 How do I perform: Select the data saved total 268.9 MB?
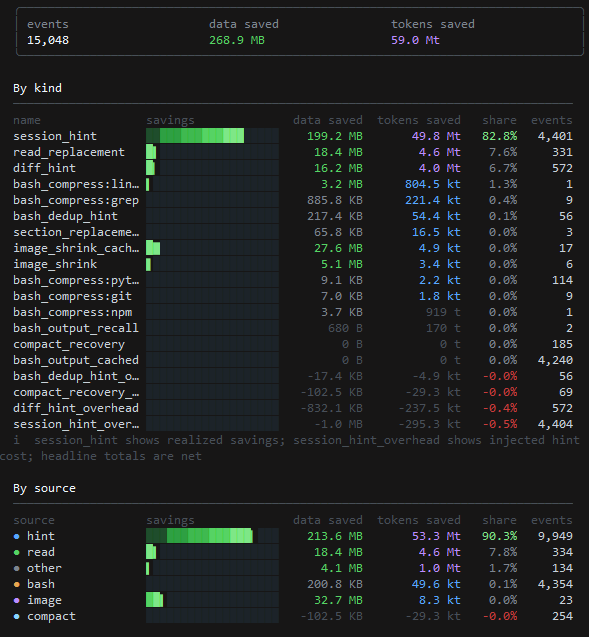(x=237, y=40)
